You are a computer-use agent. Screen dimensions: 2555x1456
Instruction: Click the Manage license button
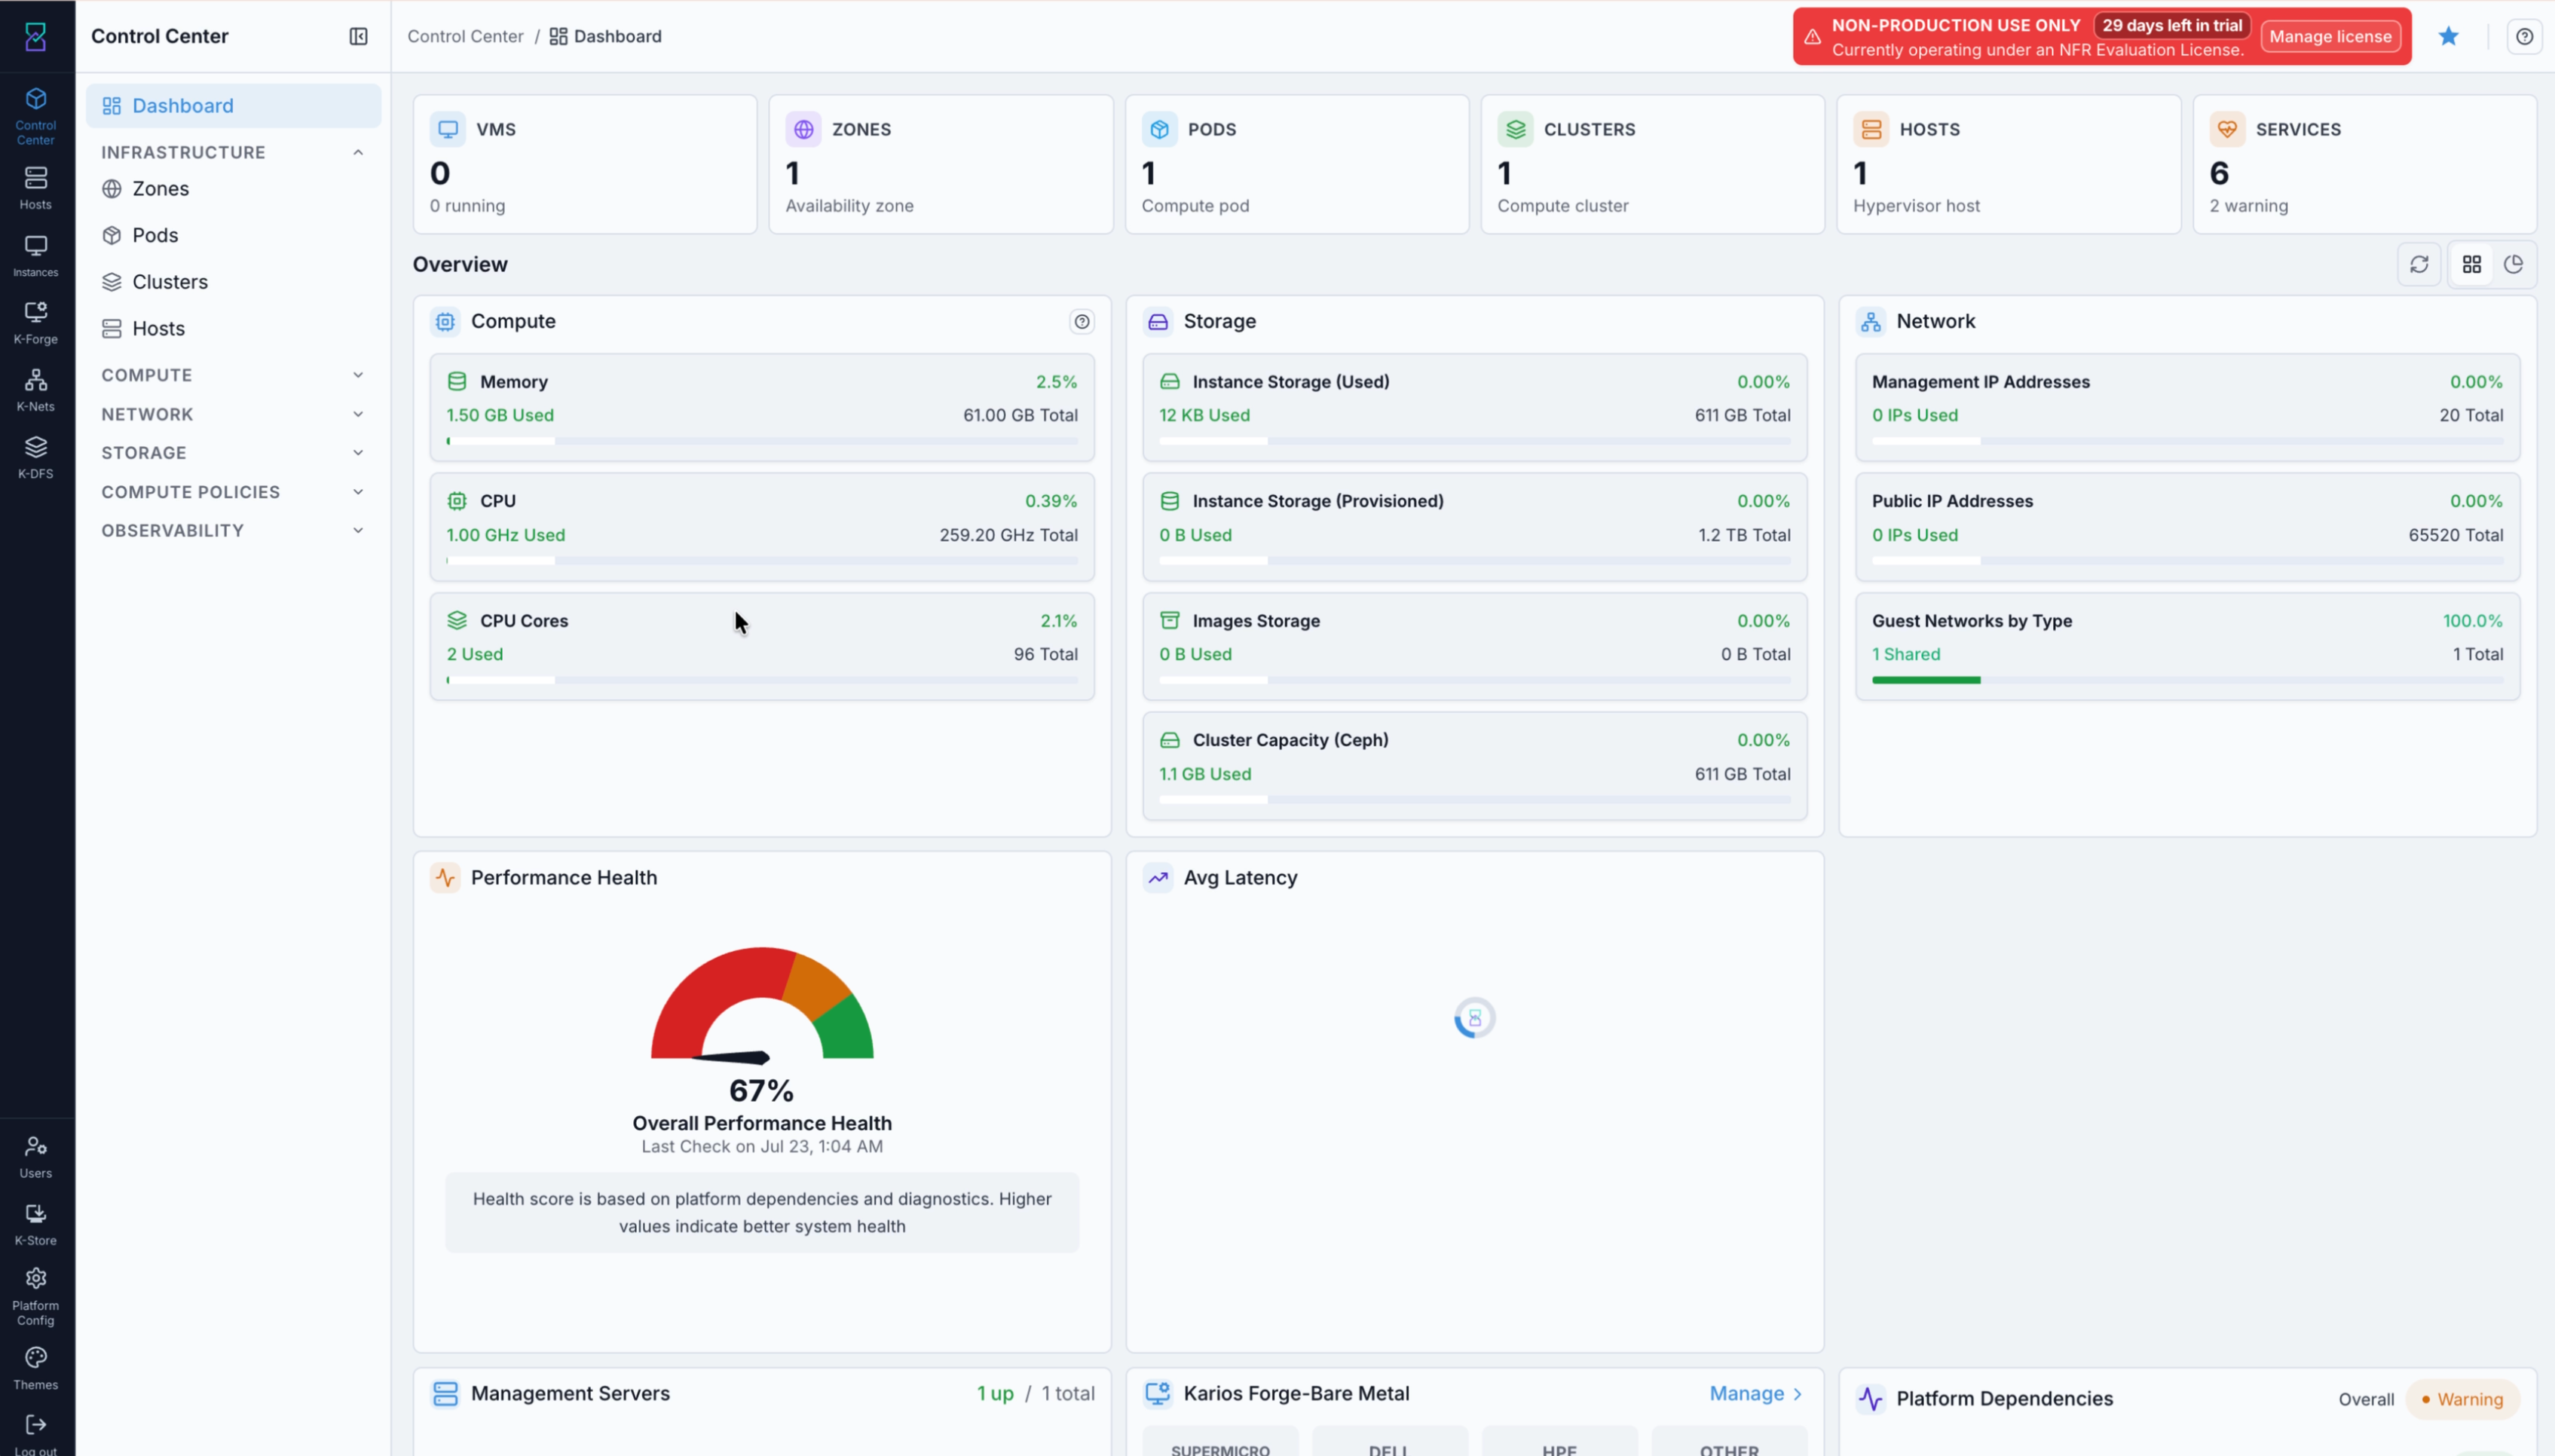pos(2330,36)
